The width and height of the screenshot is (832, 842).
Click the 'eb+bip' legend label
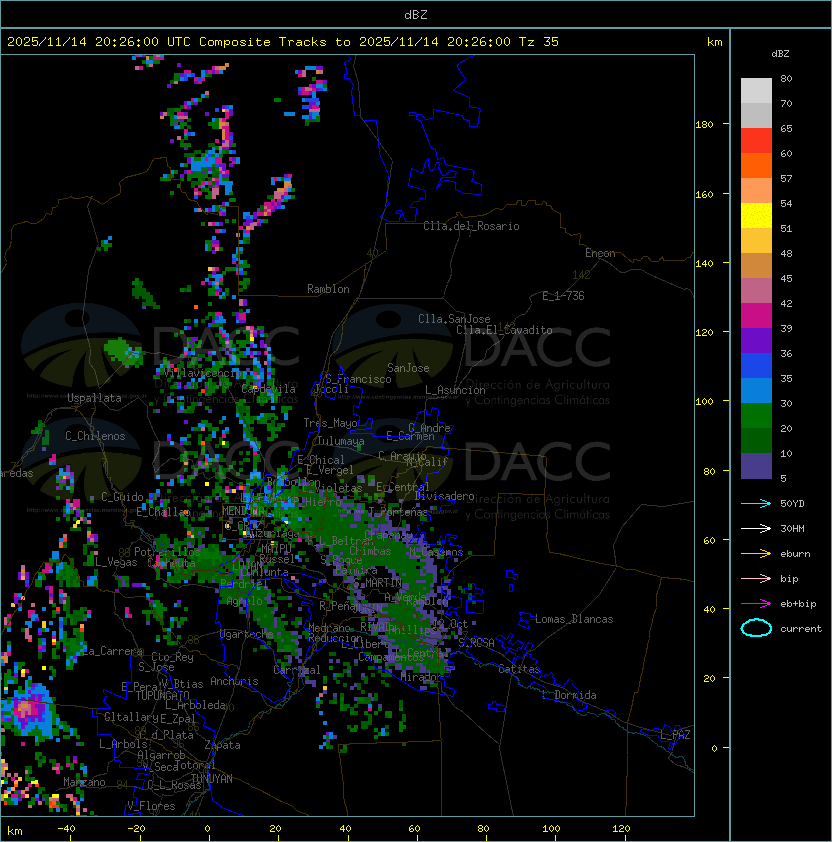[798, 604]
